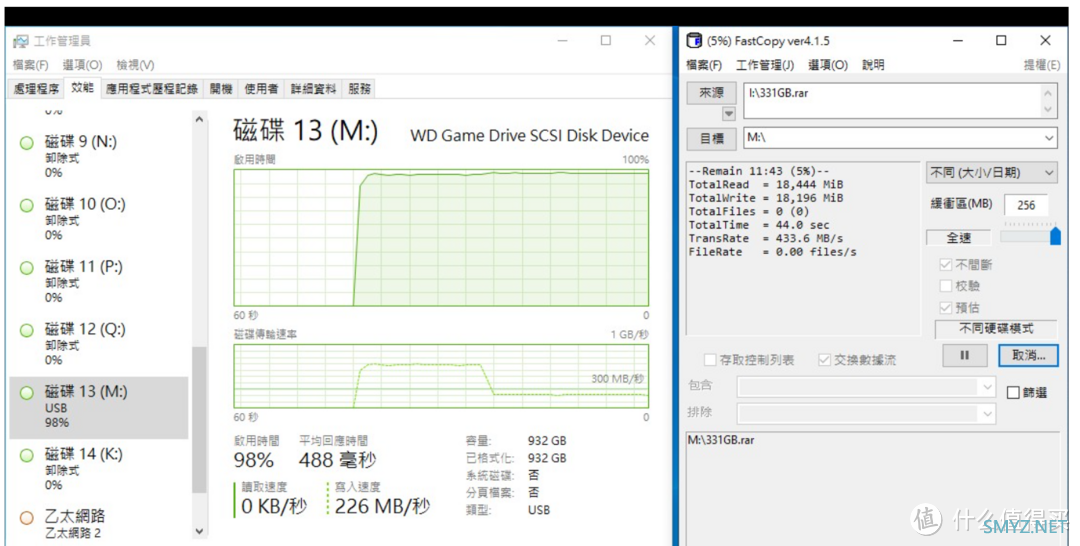The width and height of the screenshot is (1080, 546).
Task: Click the speed slider handle
Action: (x=1055, y=235)
